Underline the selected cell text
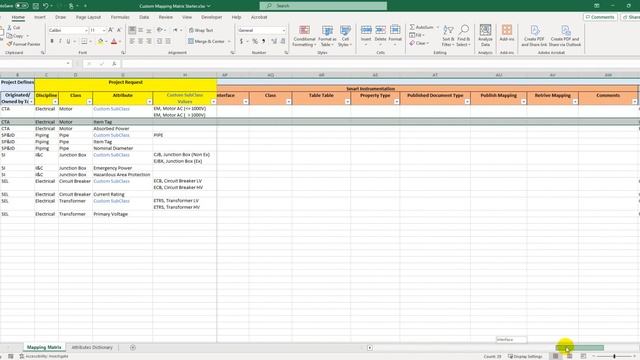Screen dimensions: 640x360 coord(68,41)
